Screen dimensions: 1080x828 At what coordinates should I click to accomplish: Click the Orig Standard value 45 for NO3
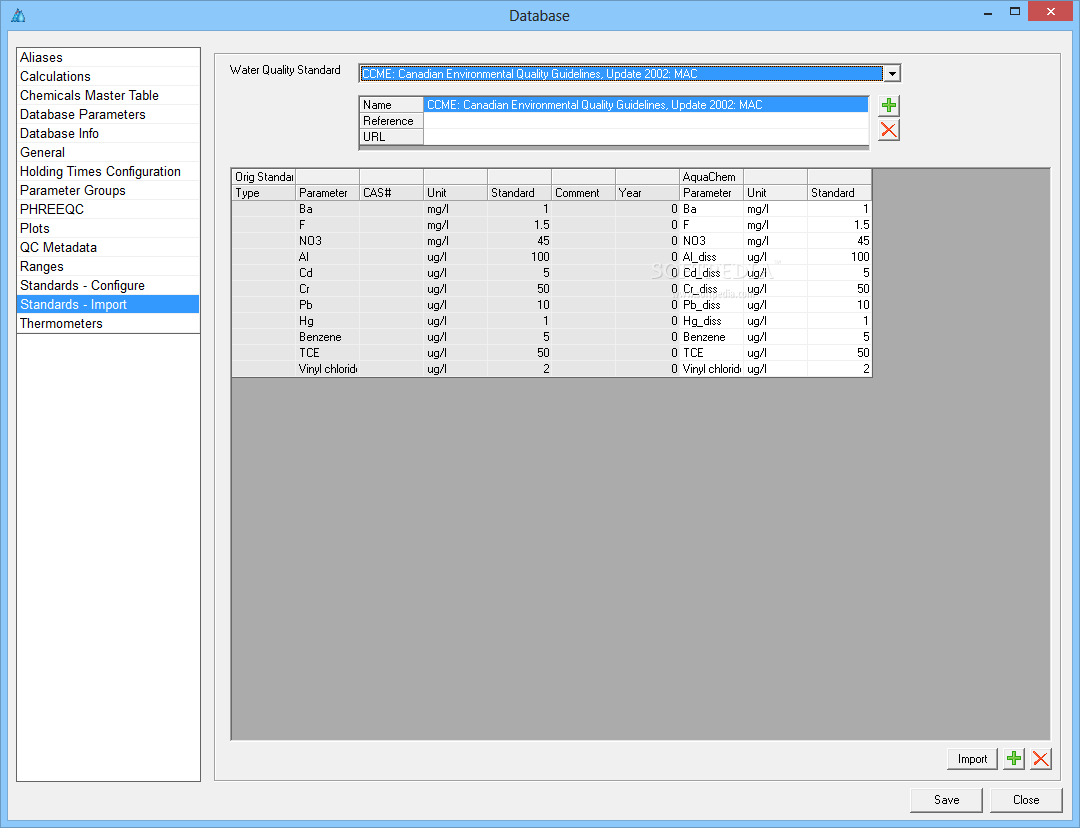(519, 240)
